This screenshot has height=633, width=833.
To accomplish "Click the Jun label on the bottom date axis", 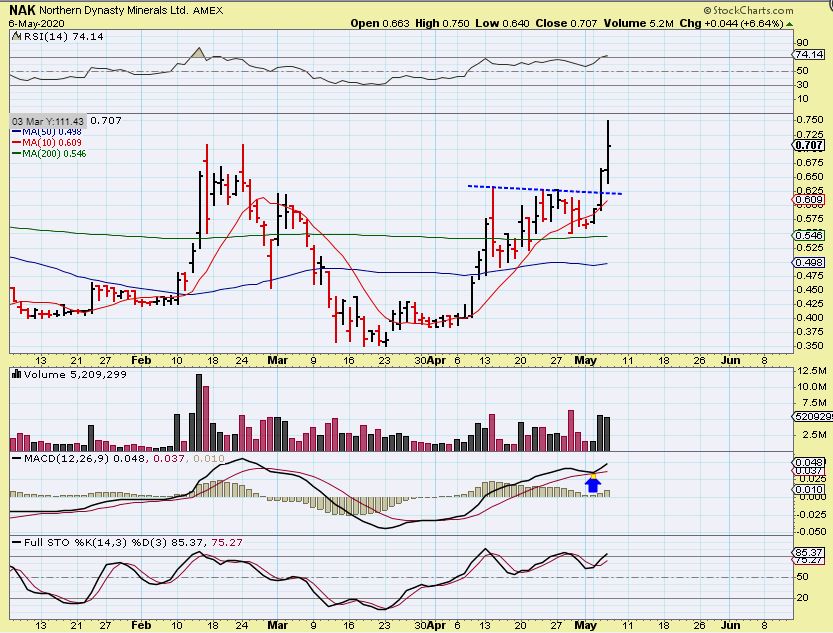I will click(x=730, y=625).
